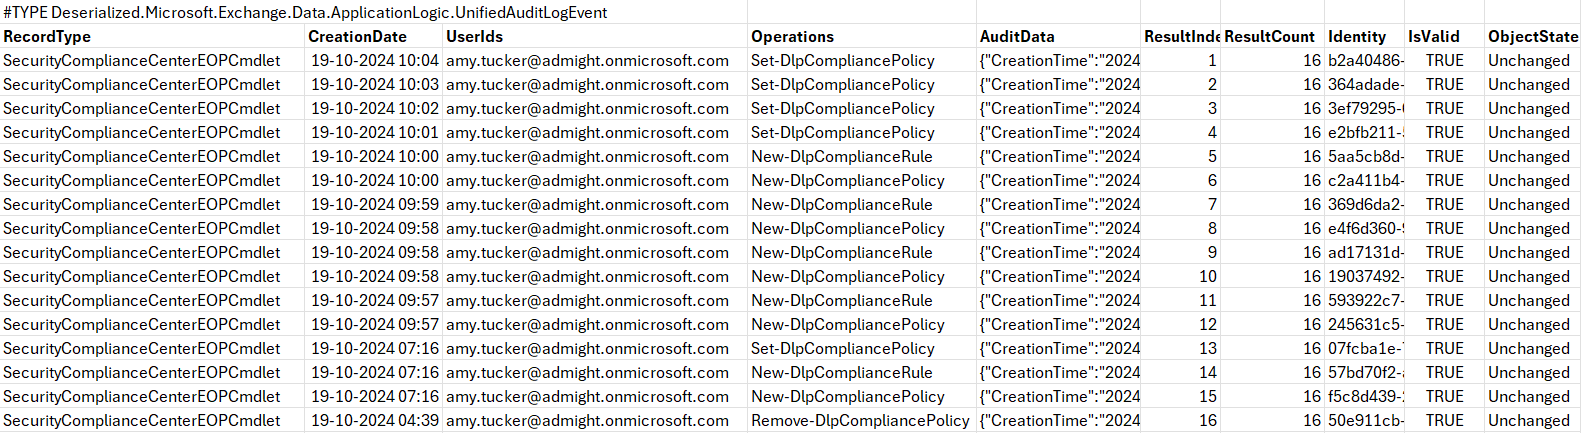1581x433 pixels.
Task: Select the ResultIndex header cell
Action: (x=1181, y=37)
